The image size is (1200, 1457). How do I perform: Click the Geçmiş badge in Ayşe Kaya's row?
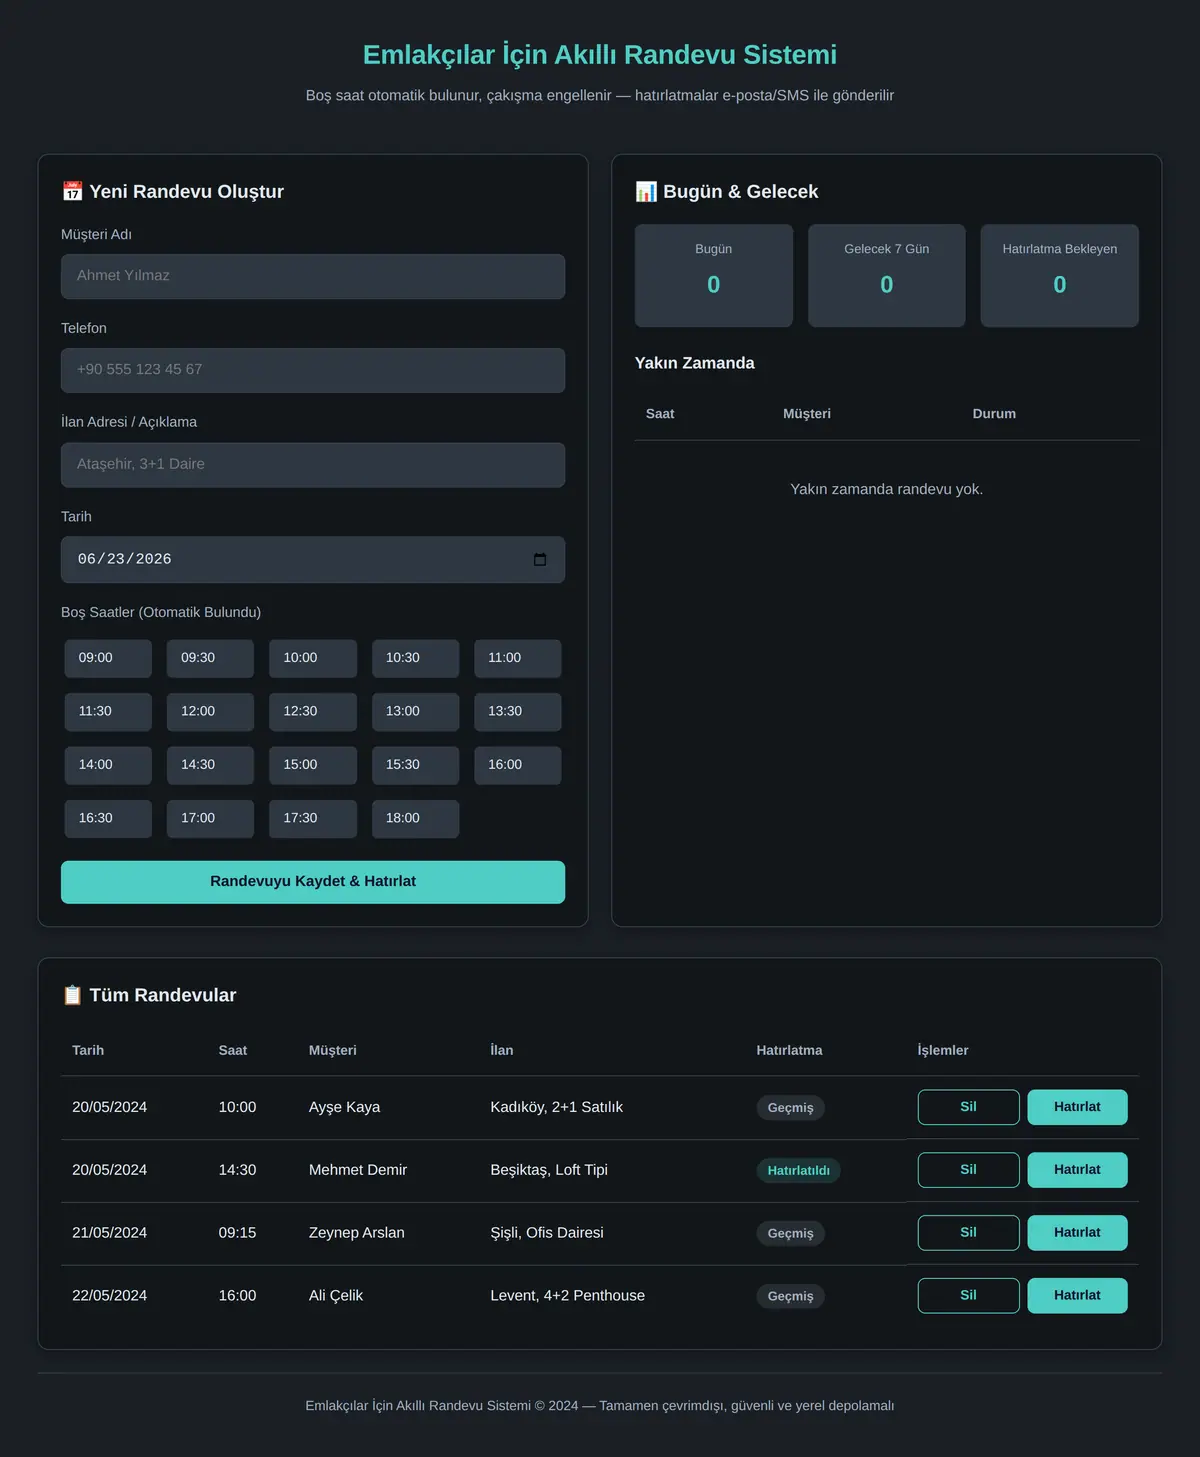(791, 1108)
